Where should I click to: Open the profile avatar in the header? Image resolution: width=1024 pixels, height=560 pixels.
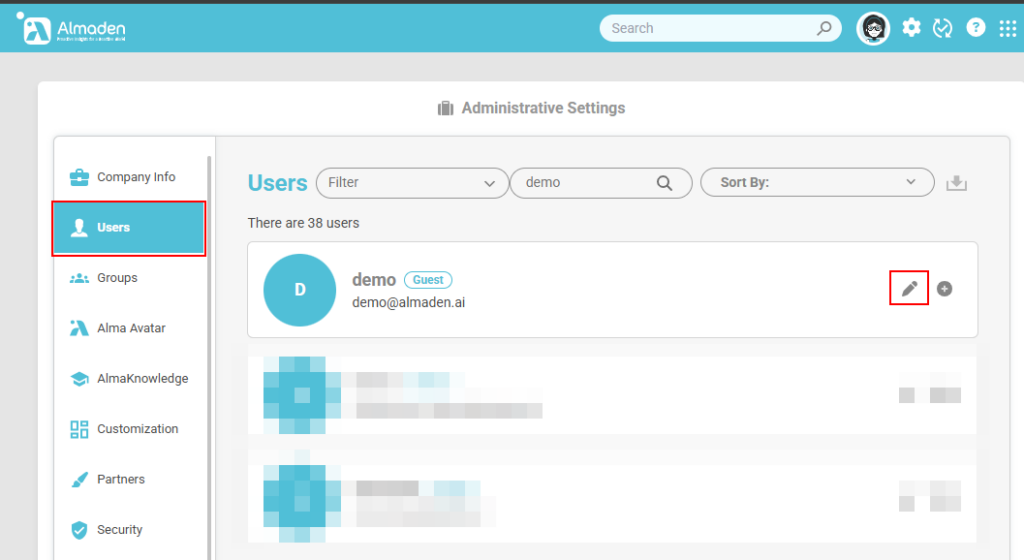point(873,28)
